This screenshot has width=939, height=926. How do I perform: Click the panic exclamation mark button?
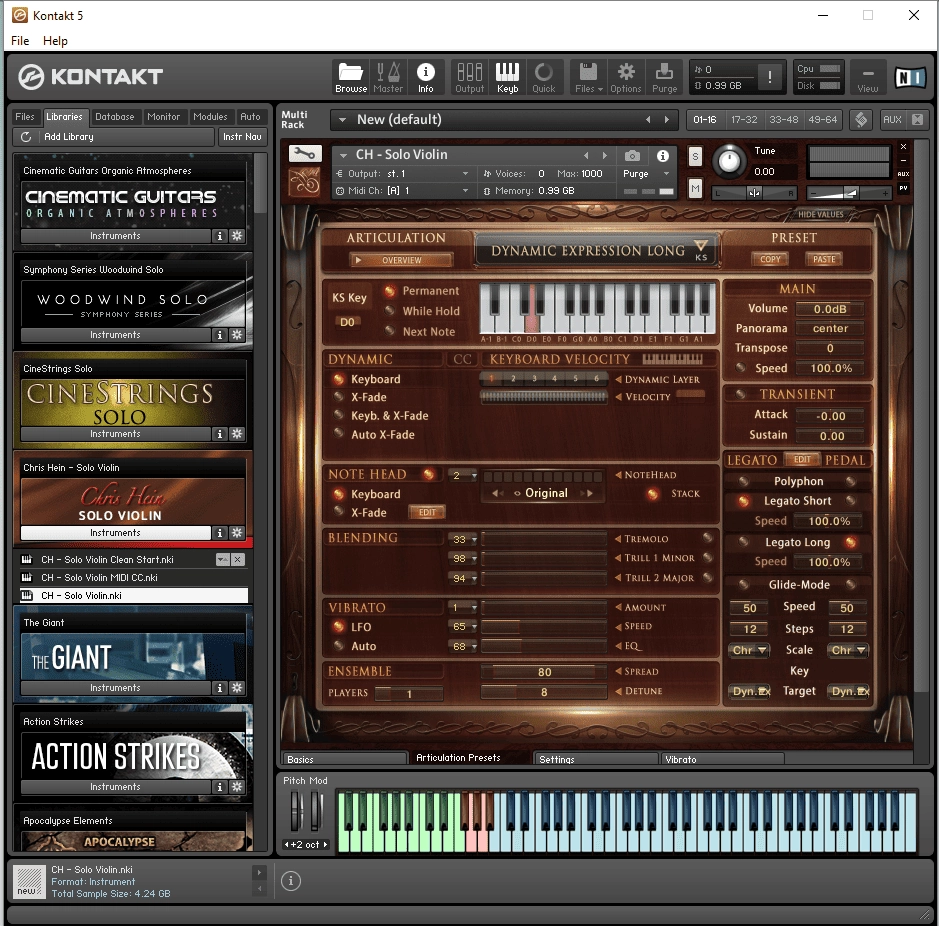tap(770, 77)
